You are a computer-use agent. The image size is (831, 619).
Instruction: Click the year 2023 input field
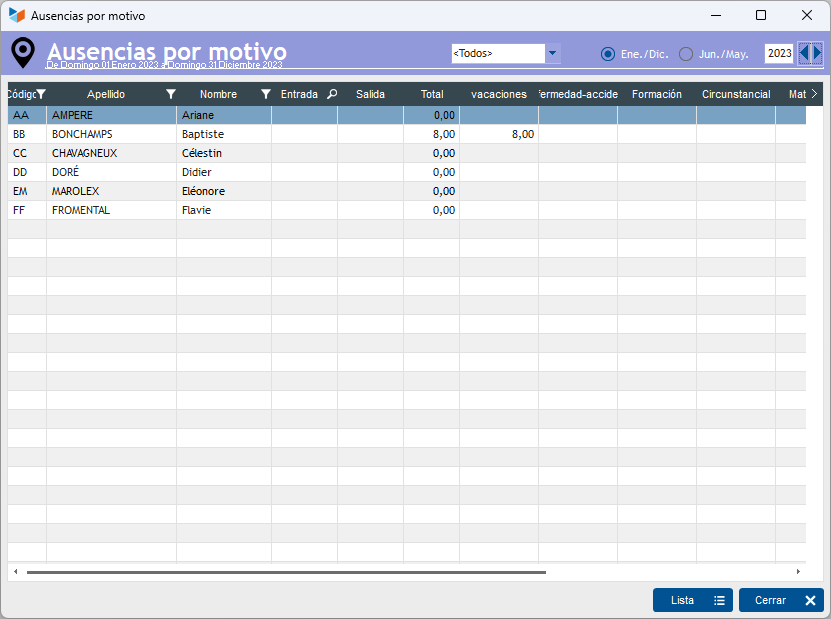779,54
